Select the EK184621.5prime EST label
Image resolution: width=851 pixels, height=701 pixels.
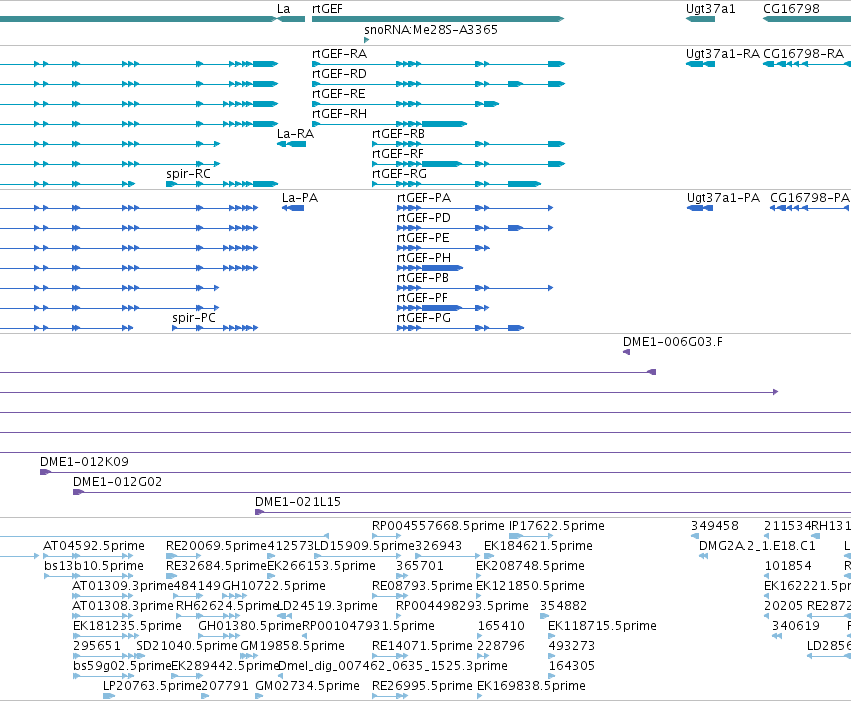tap(538, 546)
